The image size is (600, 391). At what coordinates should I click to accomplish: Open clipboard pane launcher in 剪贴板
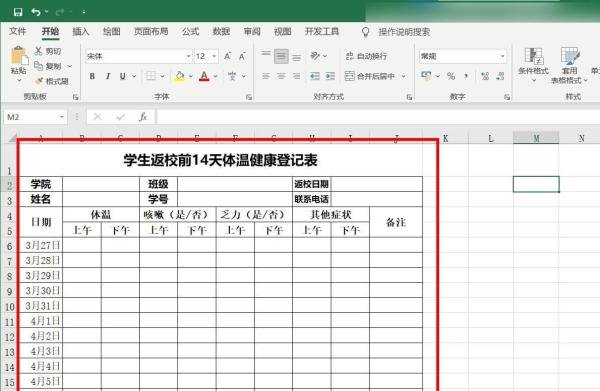[x=75, y=97]
